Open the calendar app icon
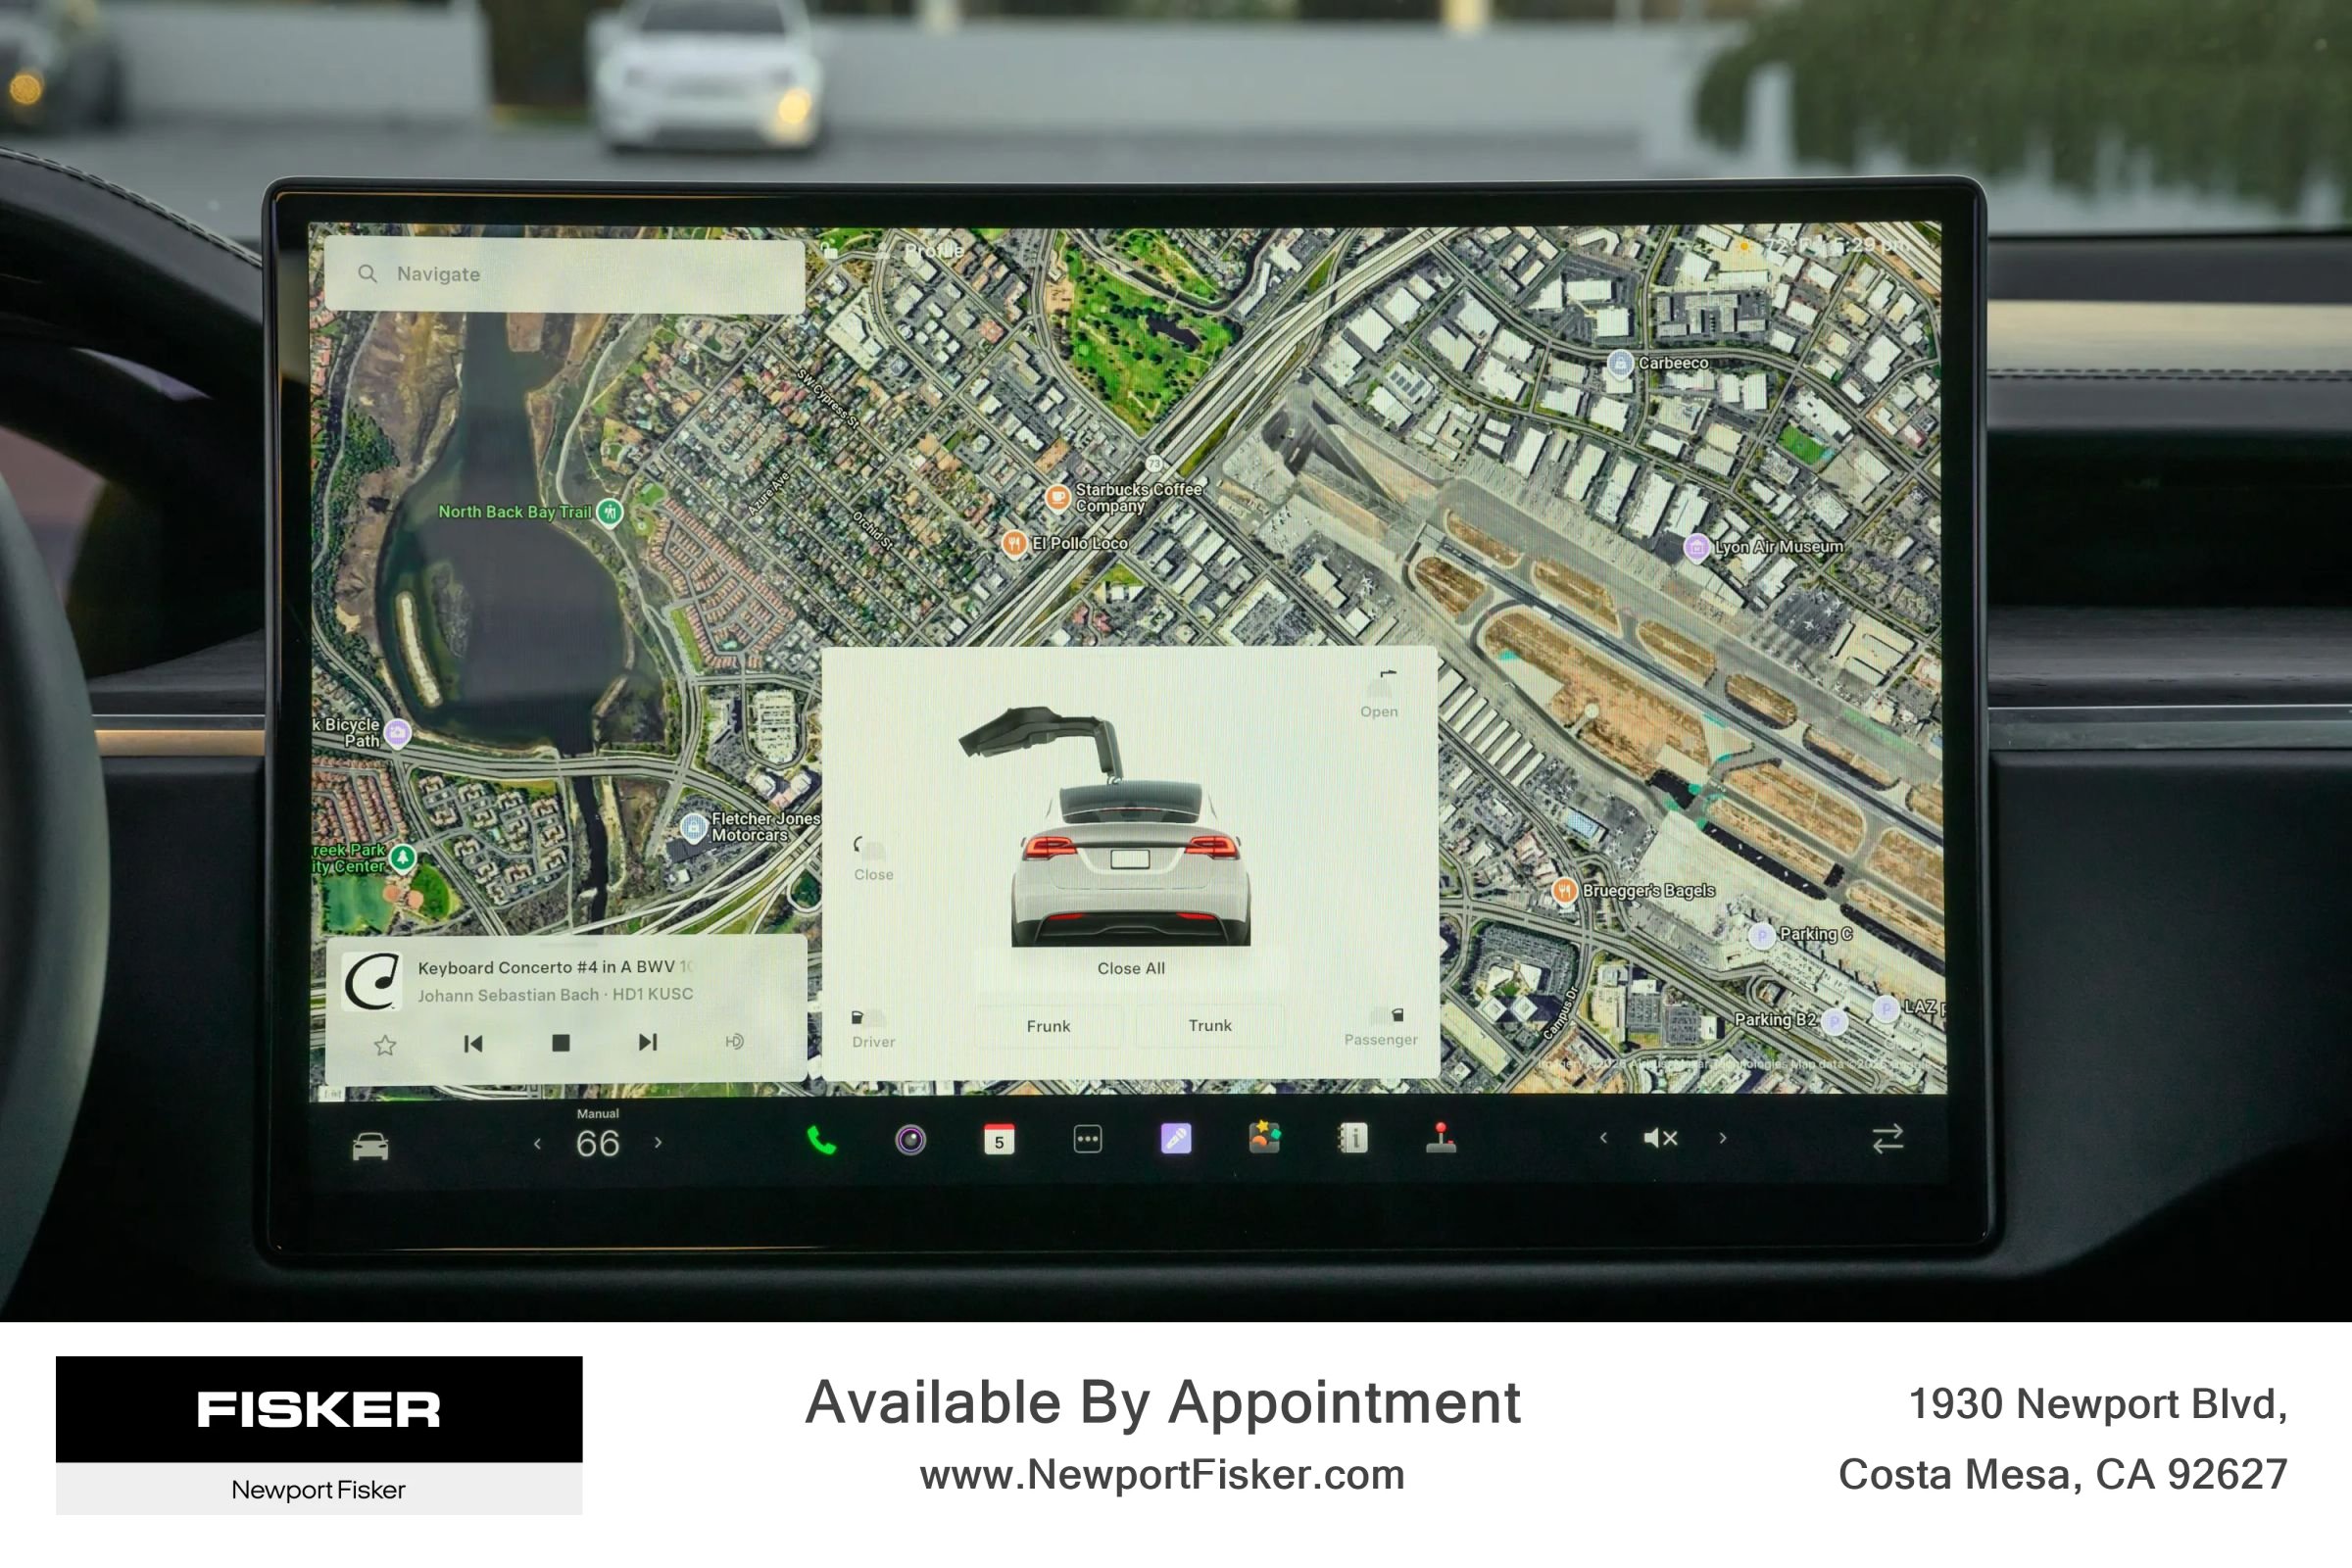This screenshot has width=2352, height=1568. tap(998, 1139)
